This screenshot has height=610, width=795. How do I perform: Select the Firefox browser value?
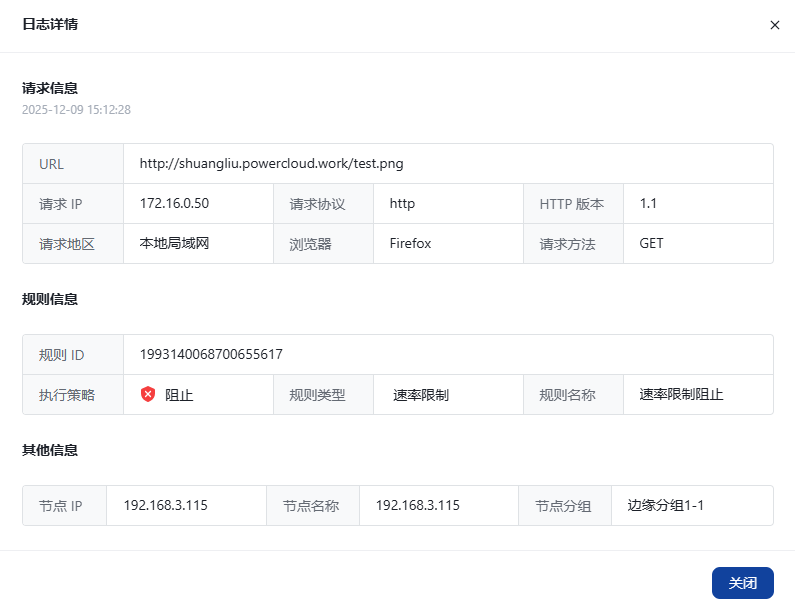tap(410, 243)
